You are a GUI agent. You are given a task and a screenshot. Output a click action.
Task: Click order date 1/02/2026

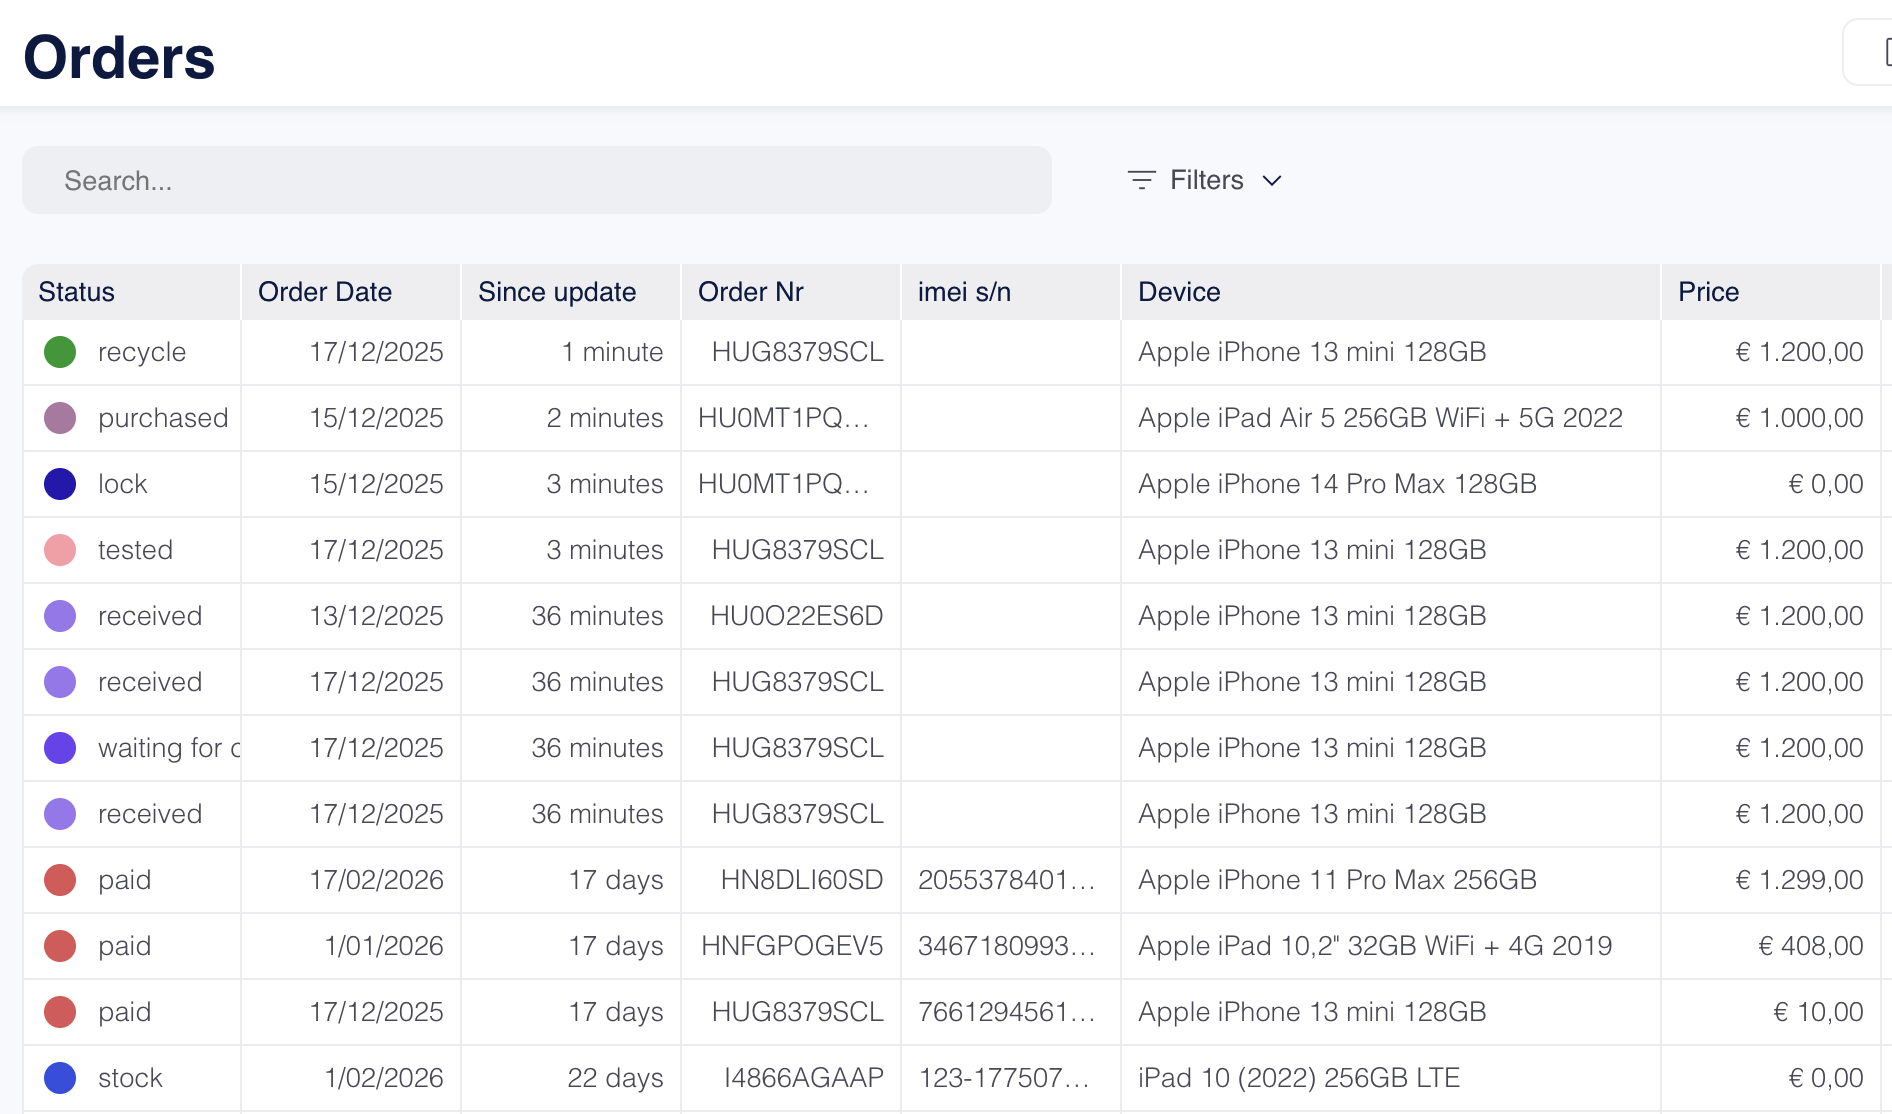(x=384, y=1078)
